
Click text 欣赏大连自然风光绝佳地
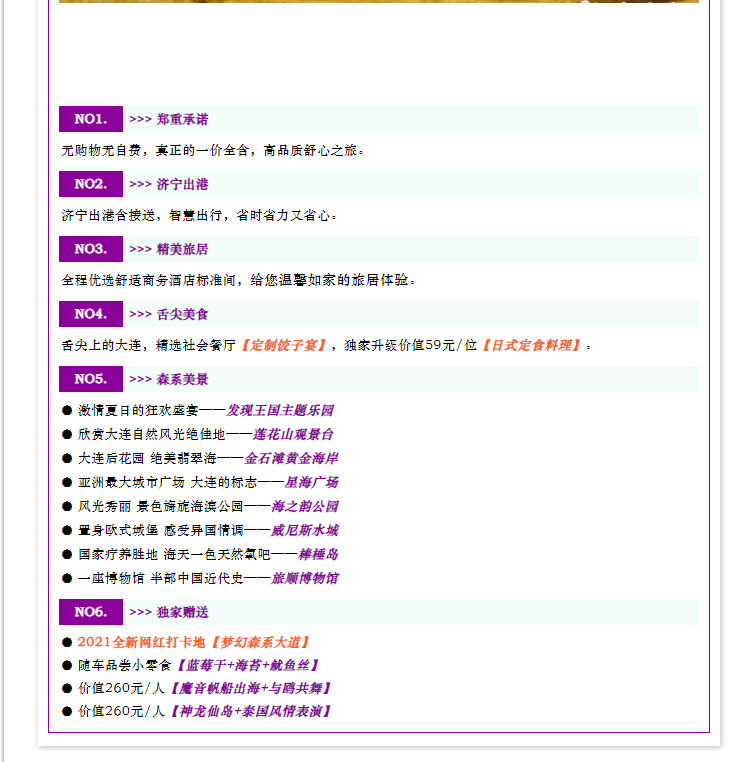click(x=152, y=434)
